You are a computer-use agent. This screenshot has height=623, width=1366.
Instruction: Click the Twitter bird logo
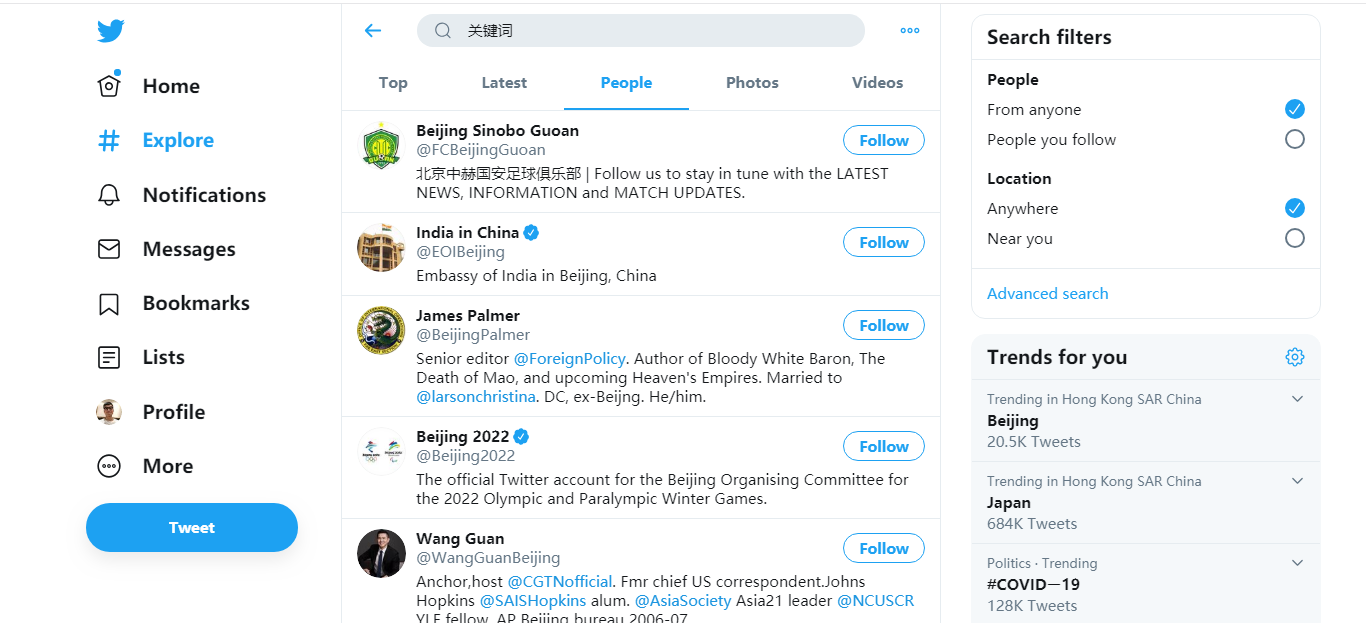[x=110, y=32]
